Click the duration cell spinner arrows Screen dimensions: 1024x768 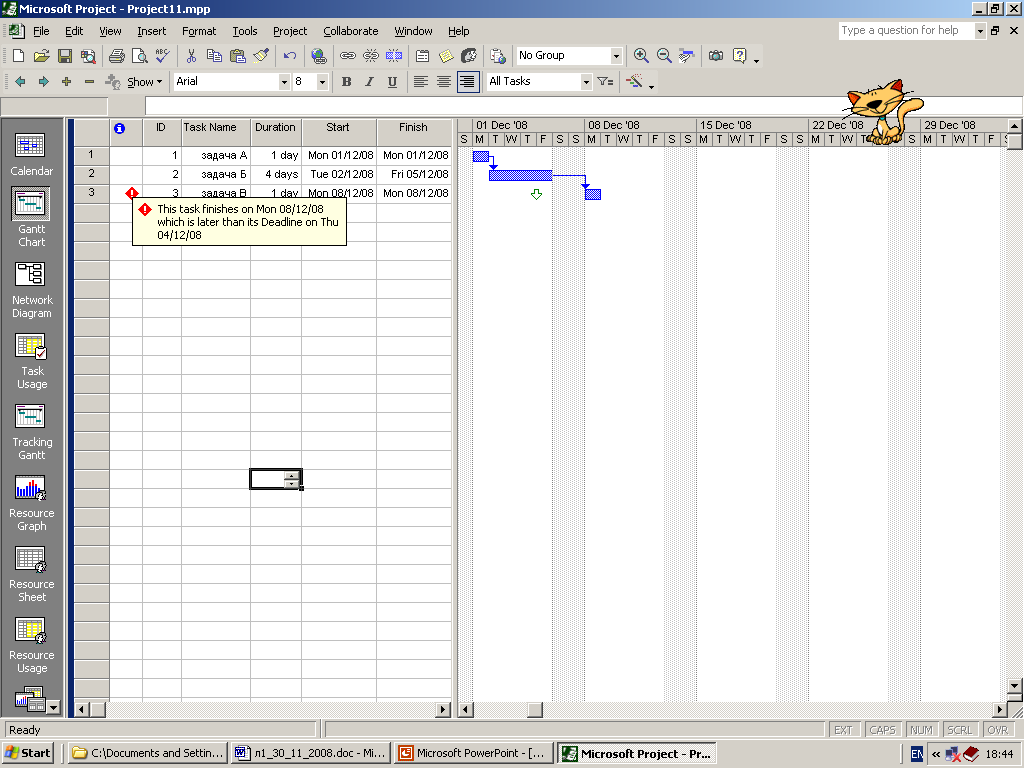pyautogui.click(x=292, y=479)
